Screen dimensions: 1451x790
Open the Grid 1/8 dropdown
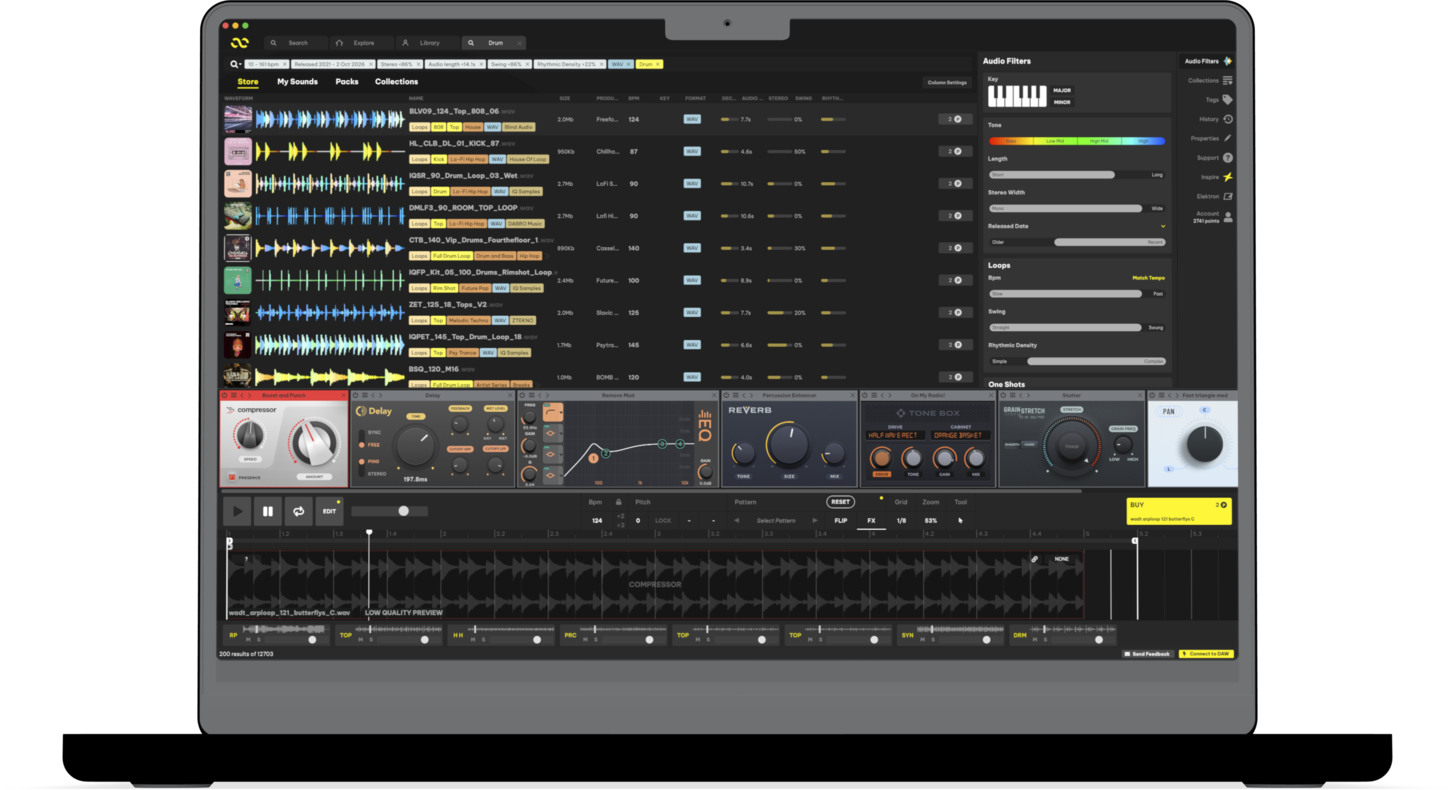[x=901, y=520]
